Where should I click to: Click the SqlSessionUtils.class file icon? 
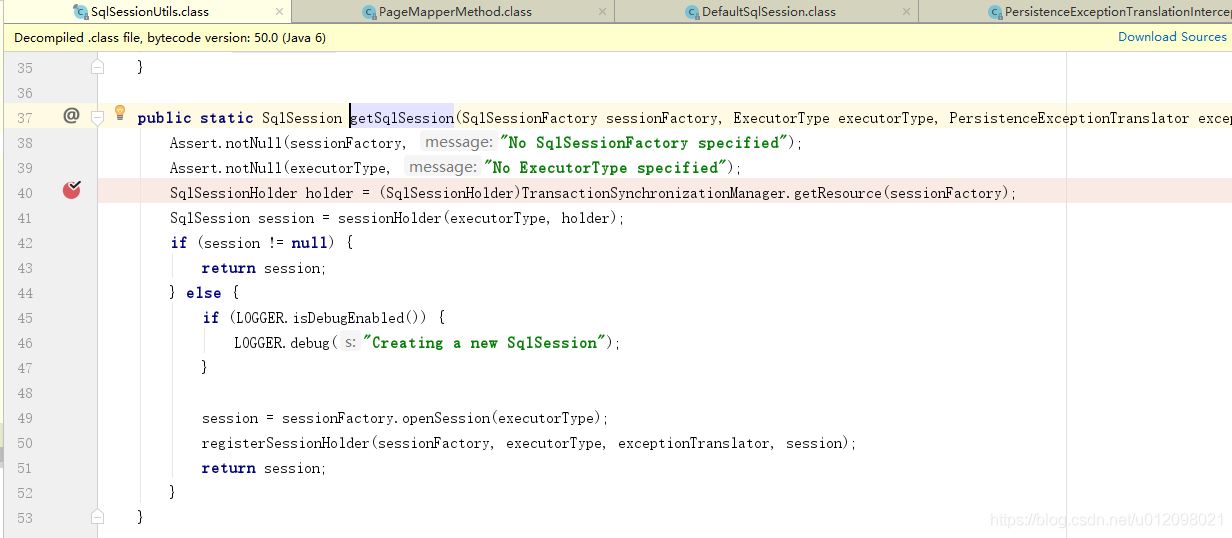[82, 12]
